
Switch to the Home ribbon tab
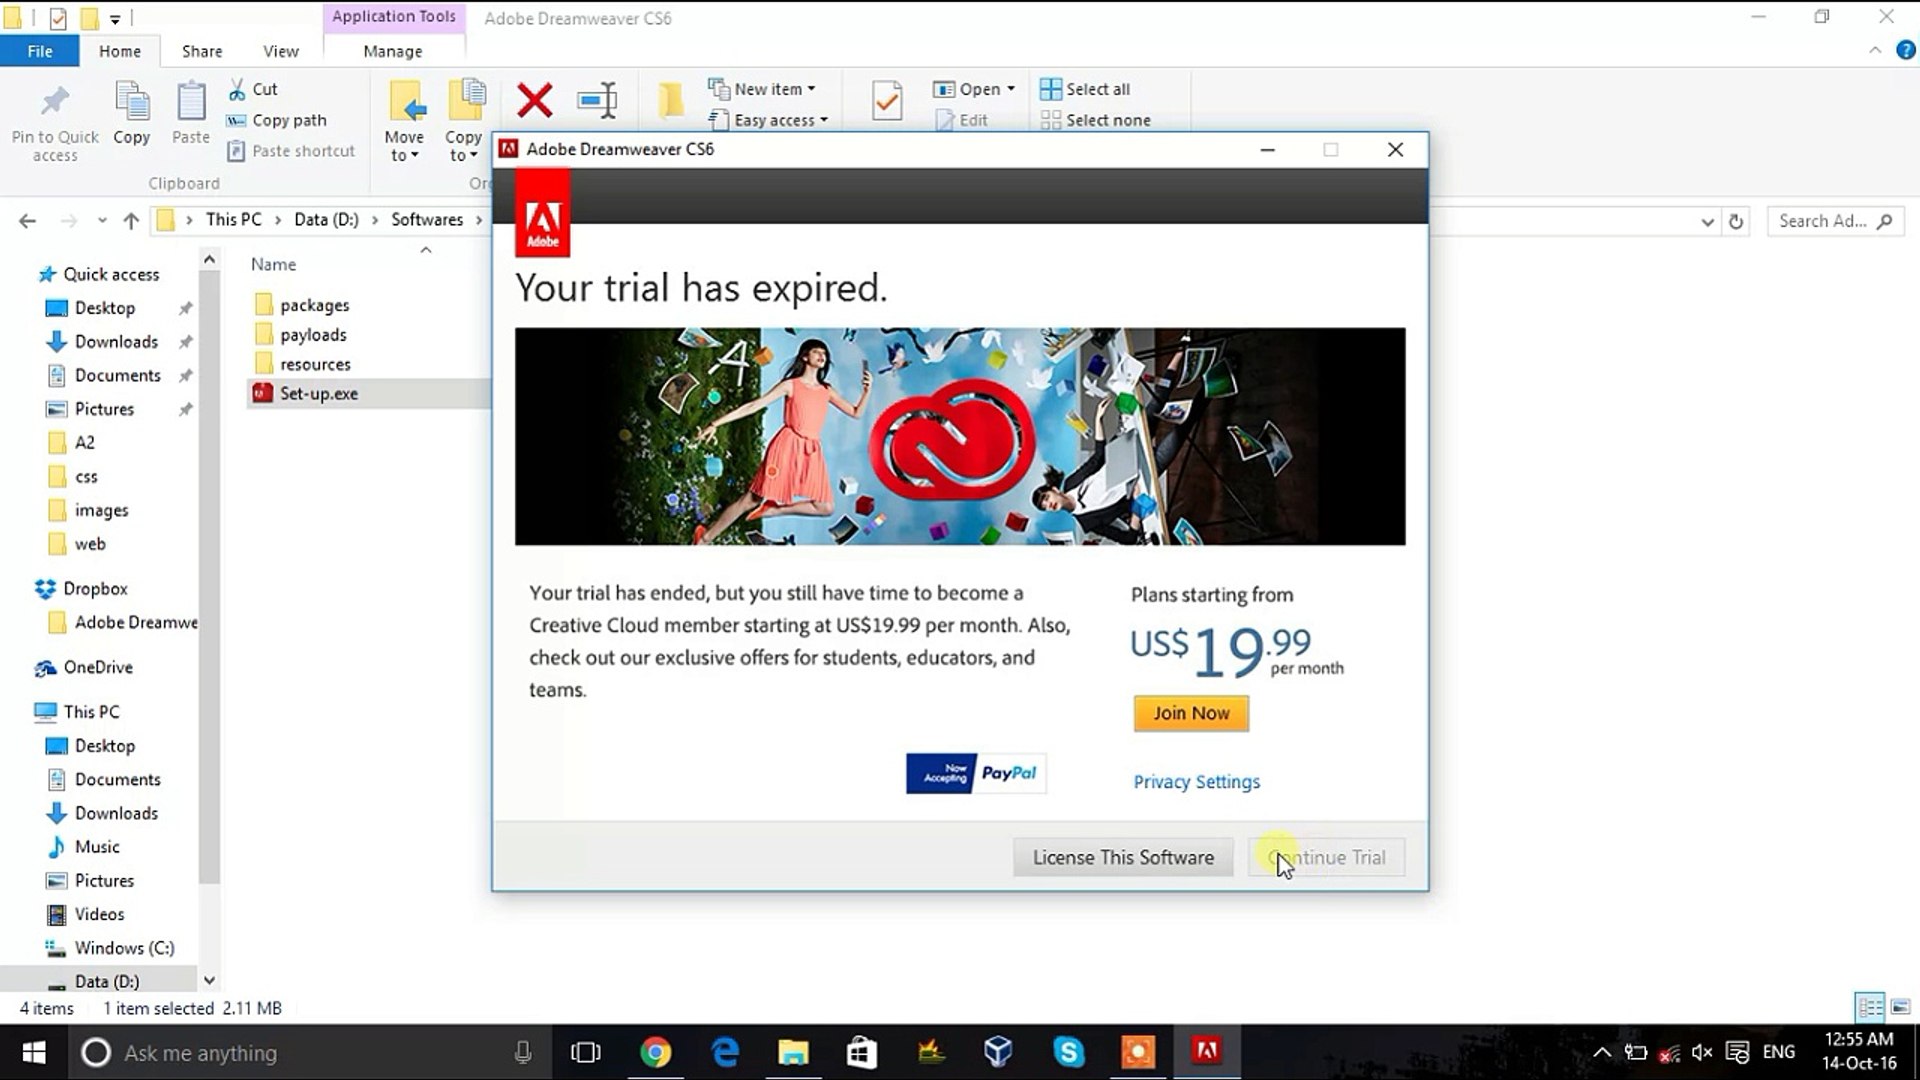click(x=120, y=51)
